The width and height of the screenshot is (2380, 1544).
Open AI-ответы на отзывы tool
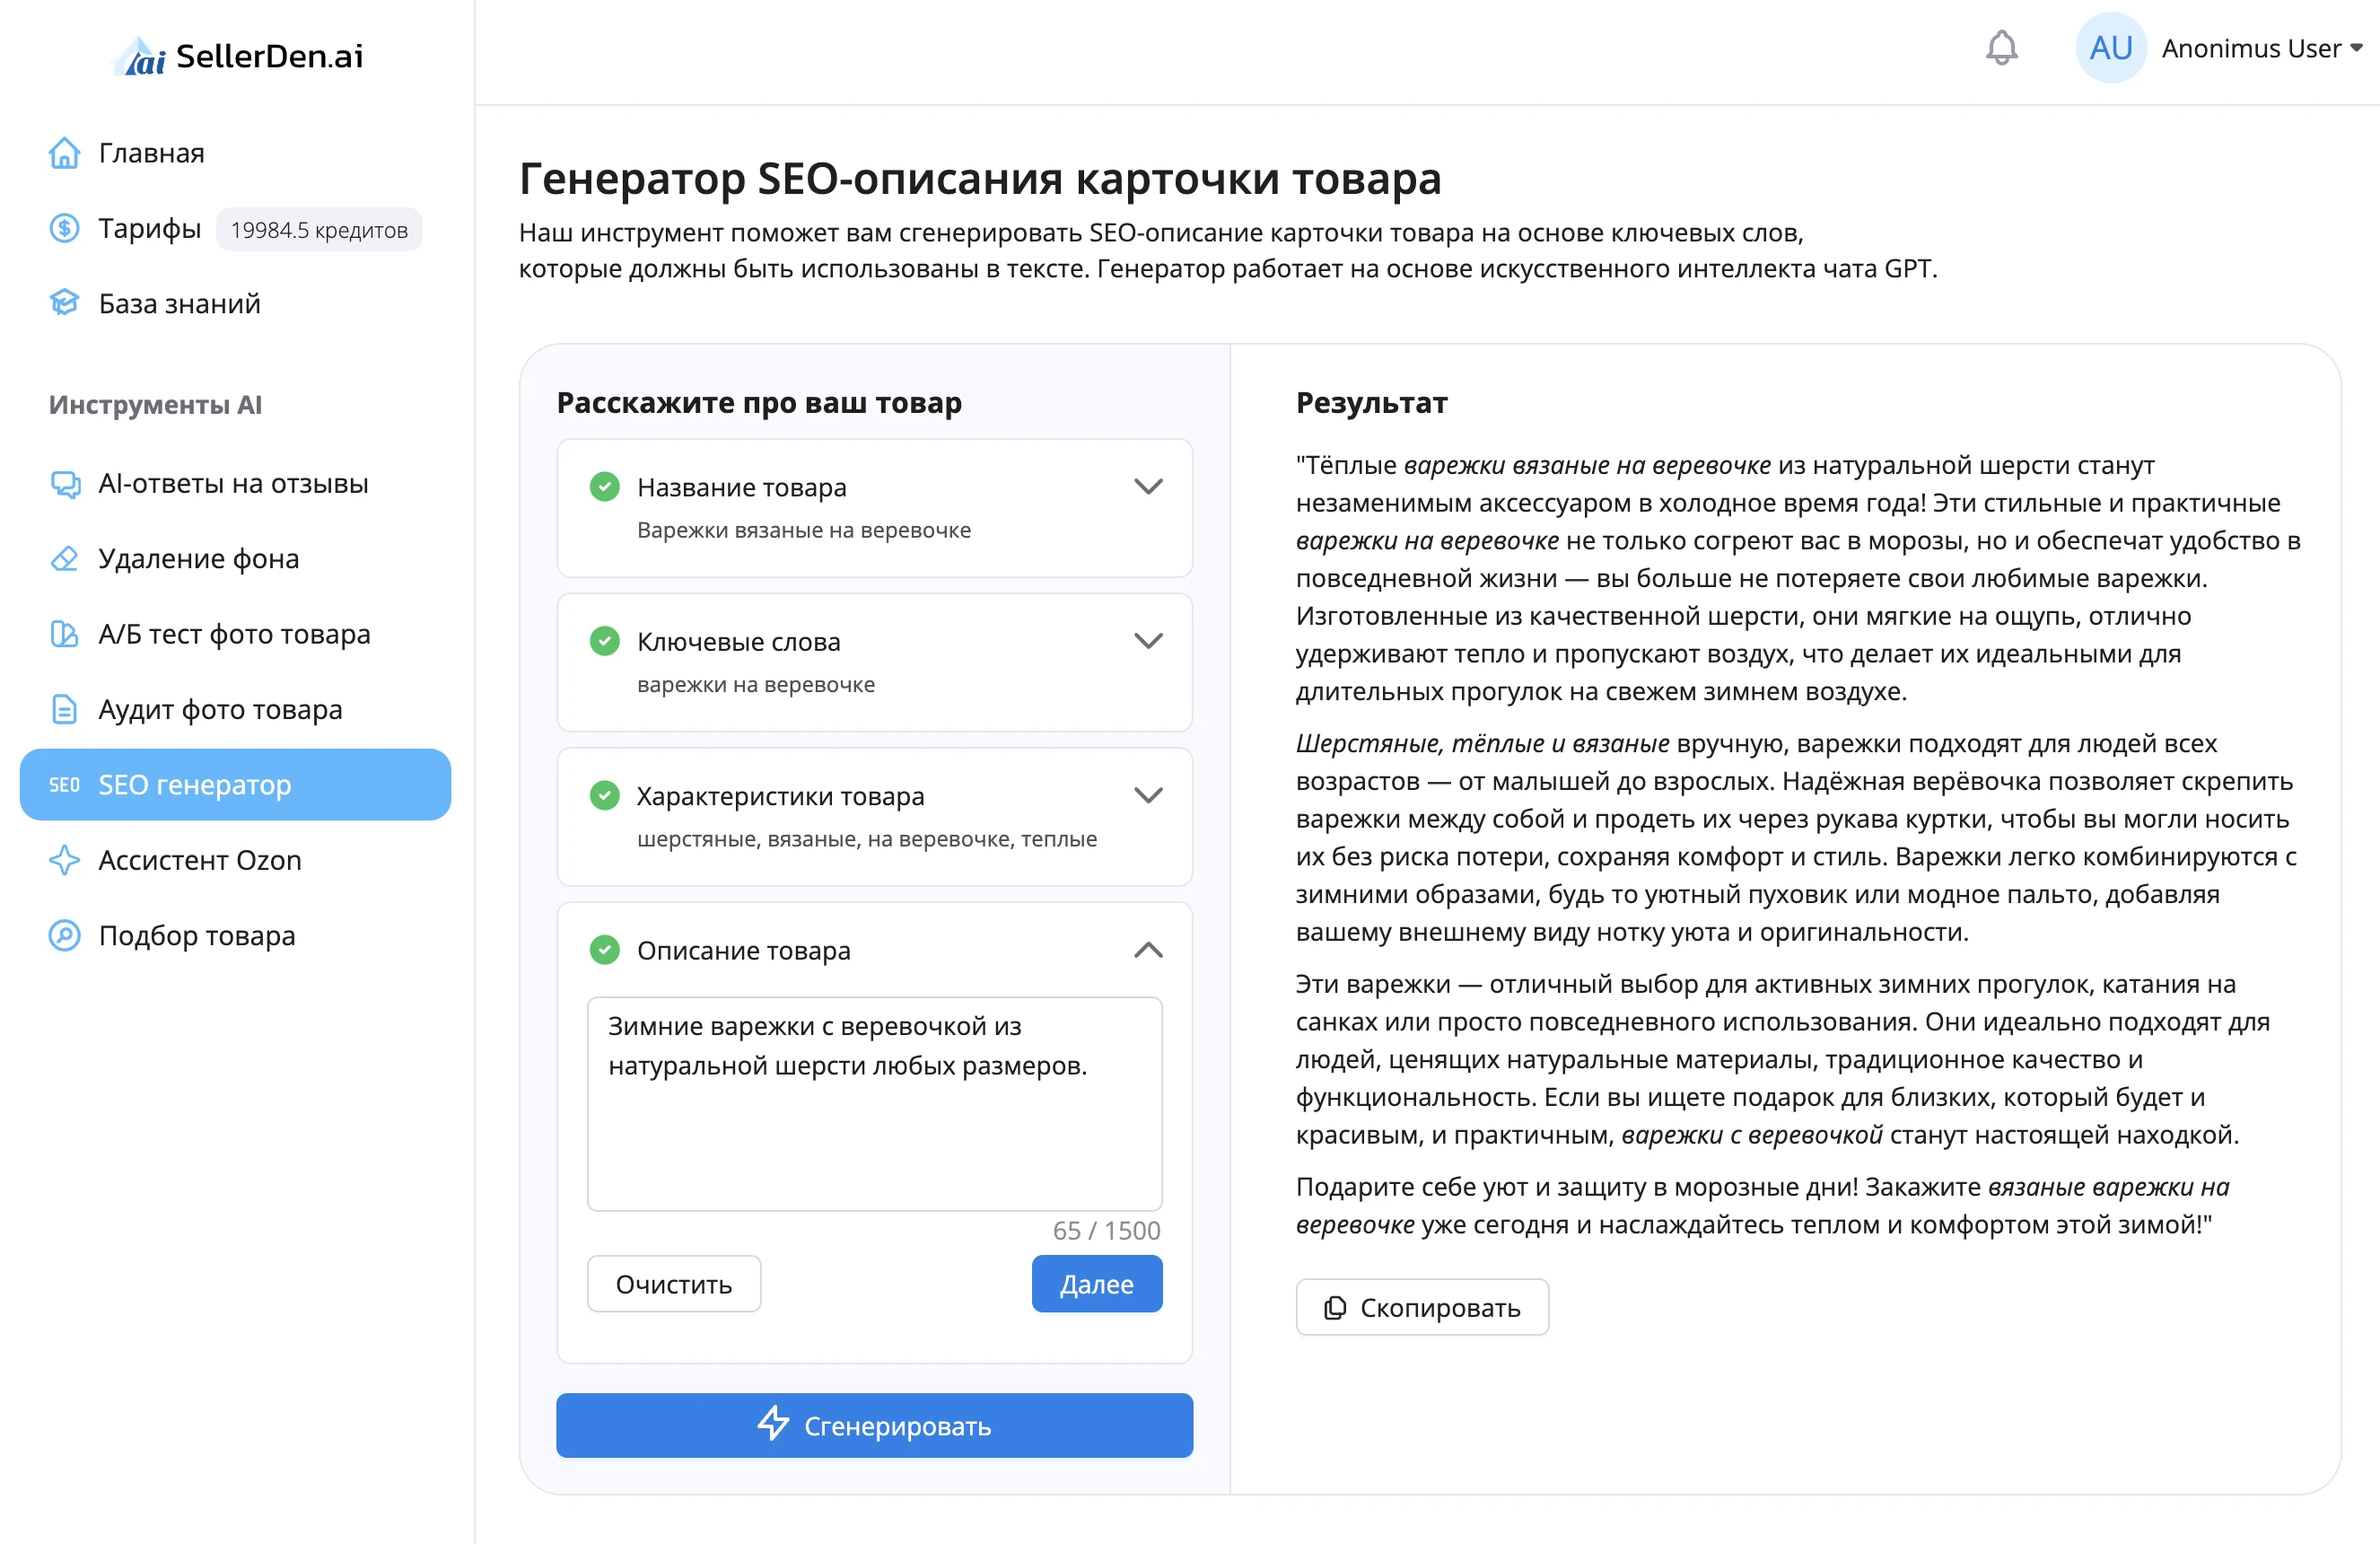235,484
